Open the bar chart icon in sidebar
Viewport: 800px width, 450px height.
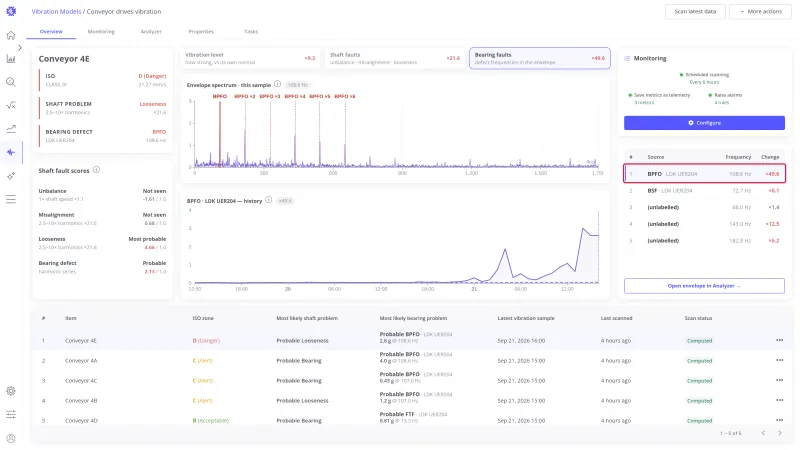pos(11,59)
